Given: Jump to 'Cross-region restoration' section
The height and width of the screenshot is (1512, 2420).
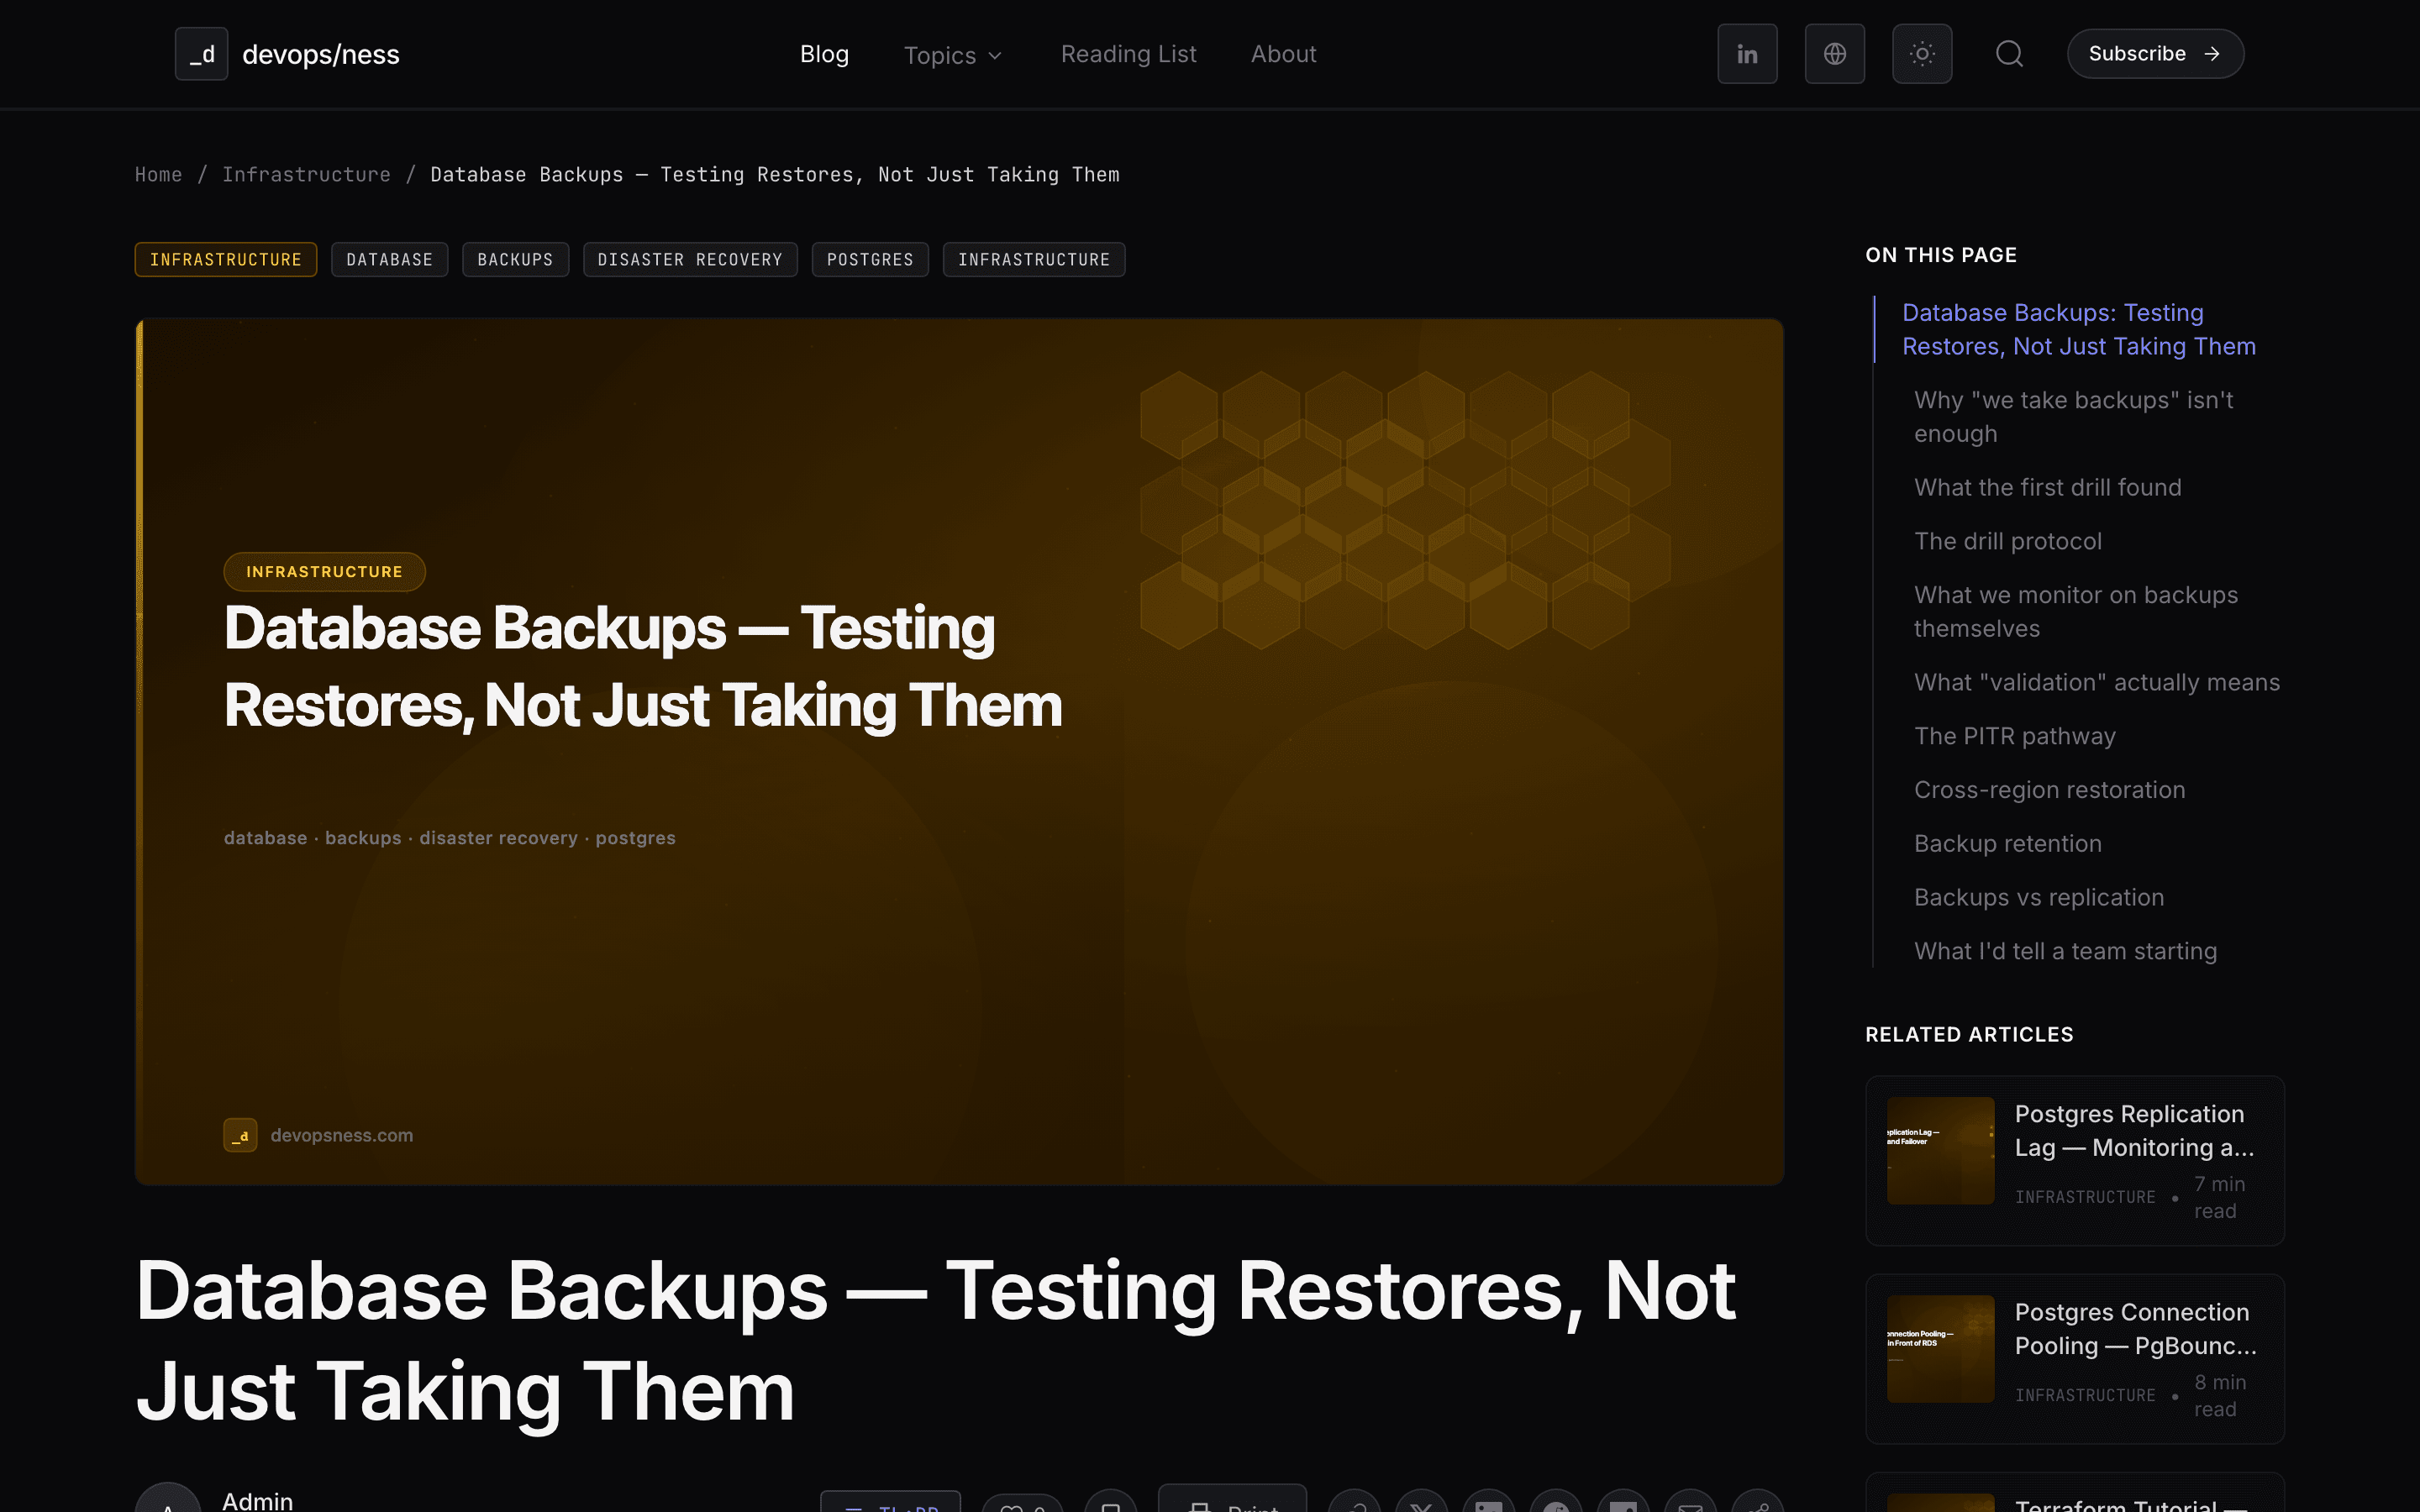Looking at the screenshot, I should 2049,790.
